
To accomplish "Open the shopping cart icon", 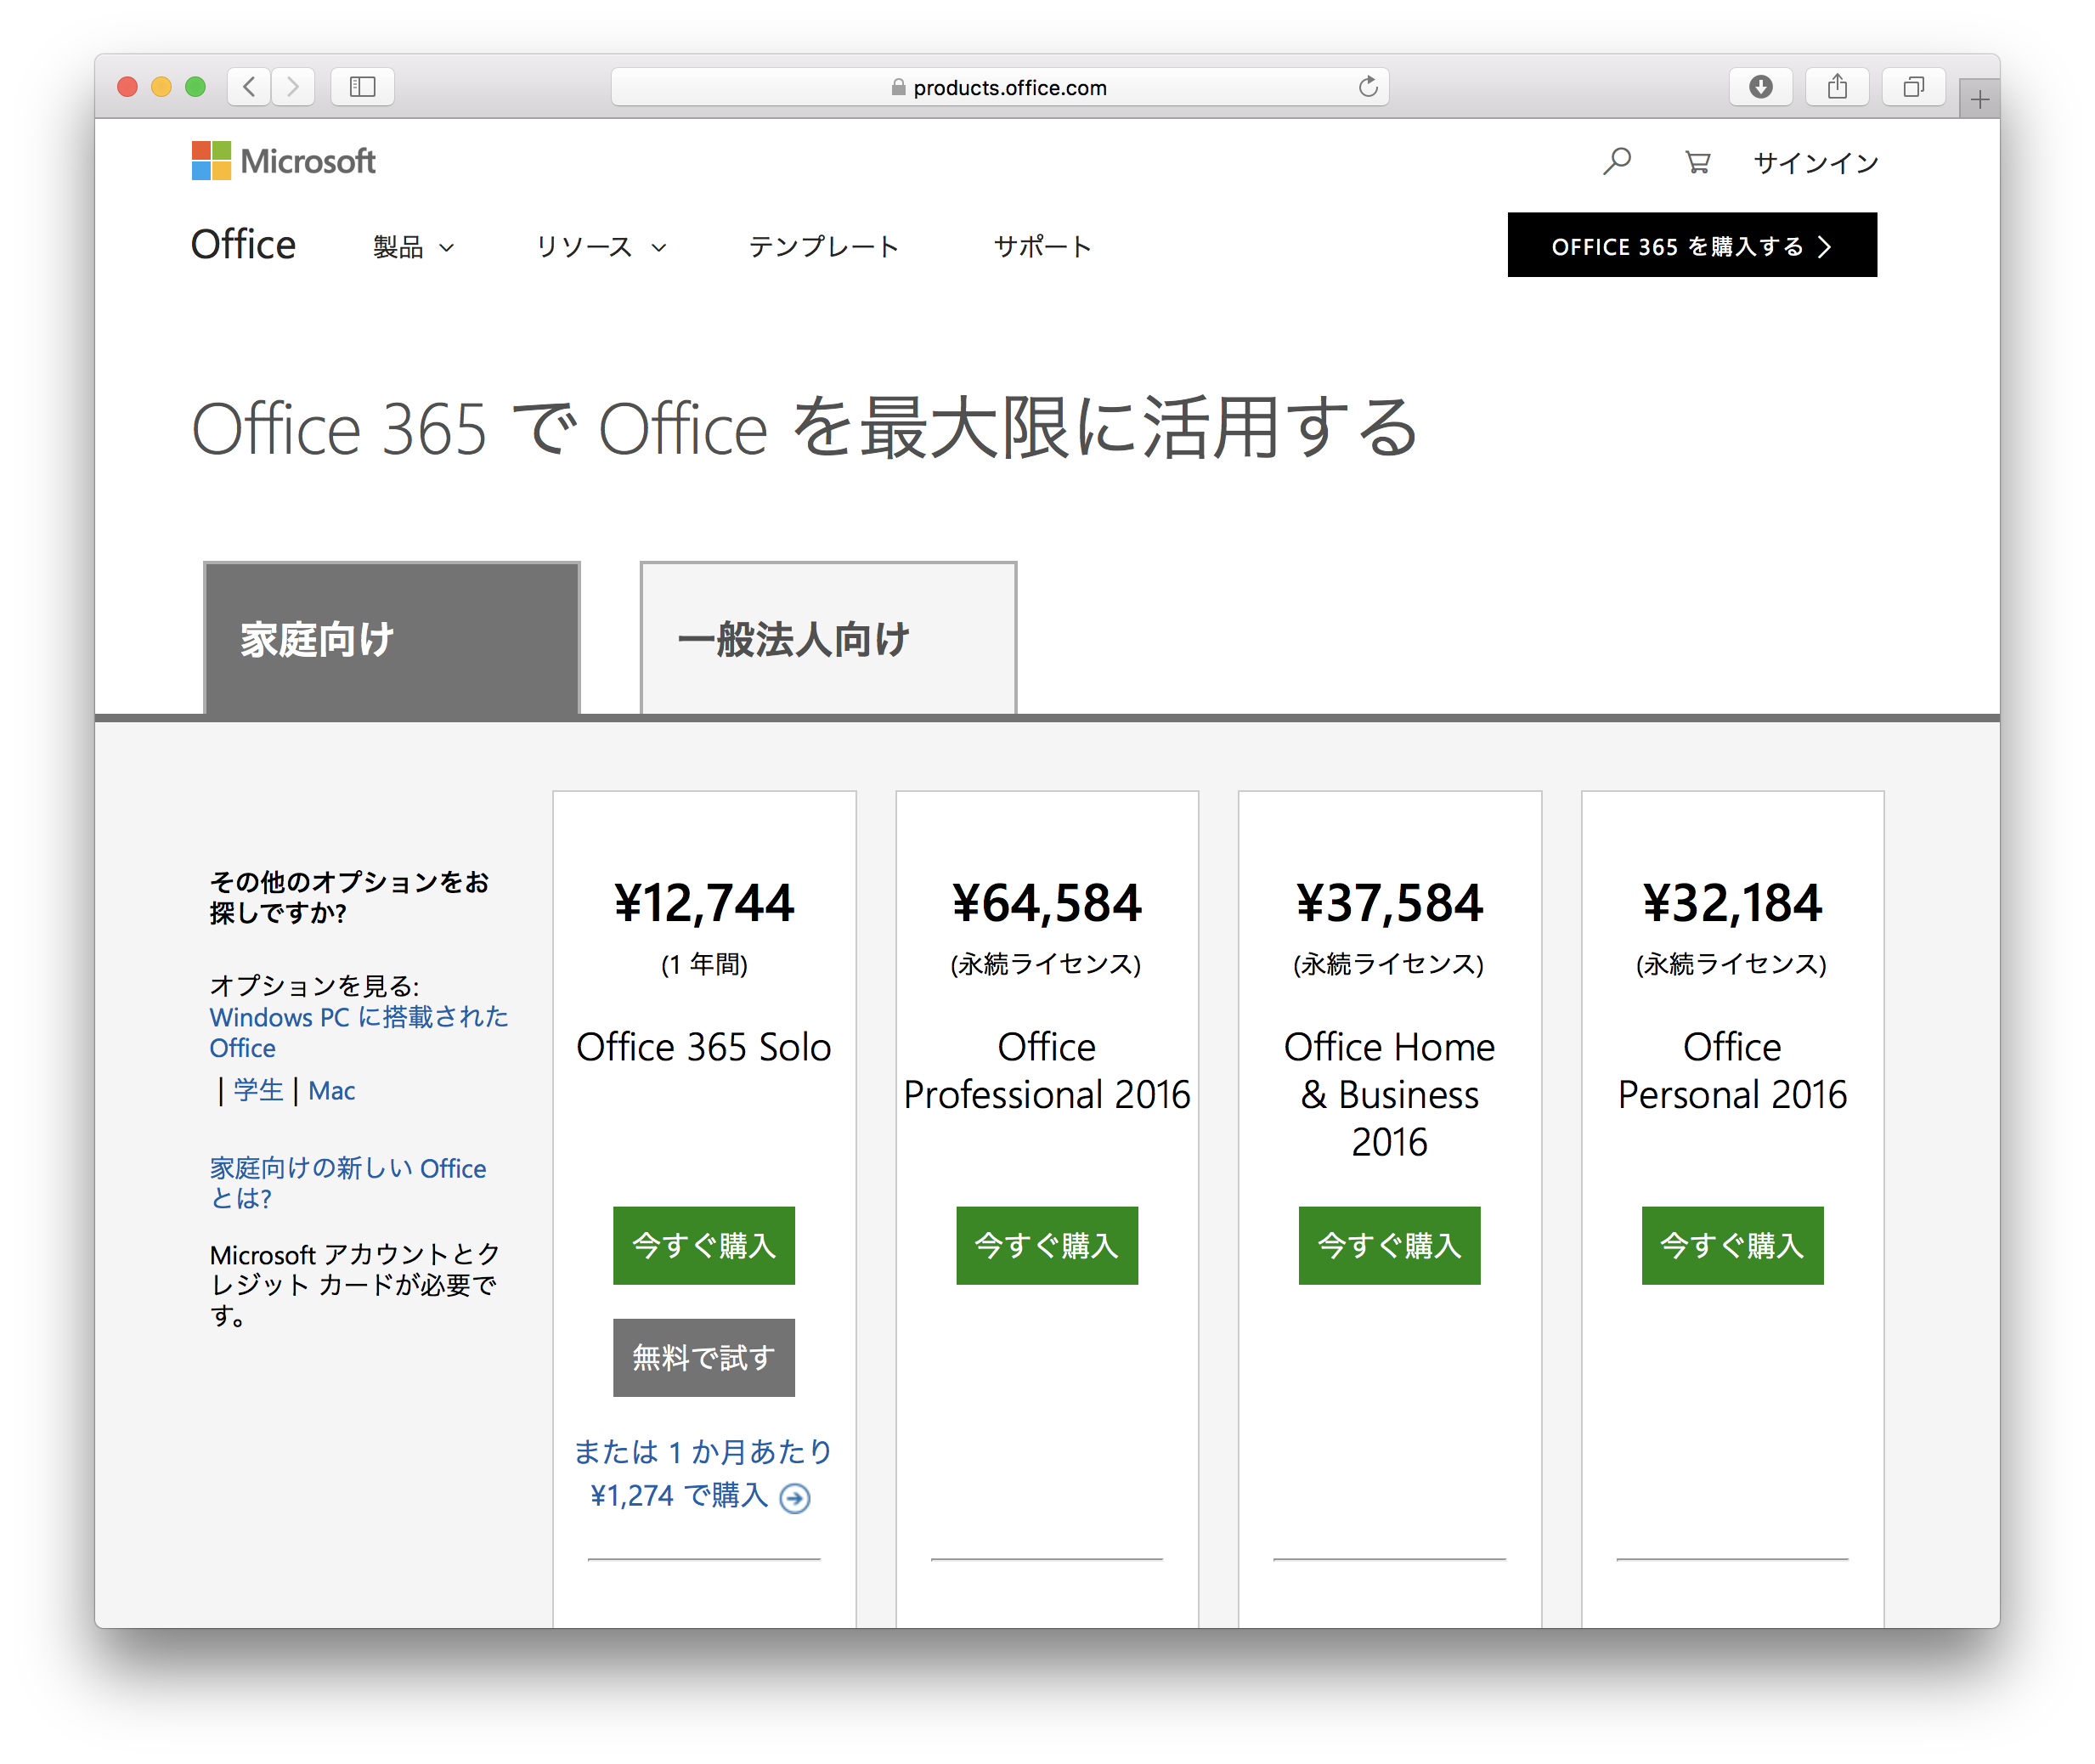I will pyautogui.click(x=1697, y=162).
